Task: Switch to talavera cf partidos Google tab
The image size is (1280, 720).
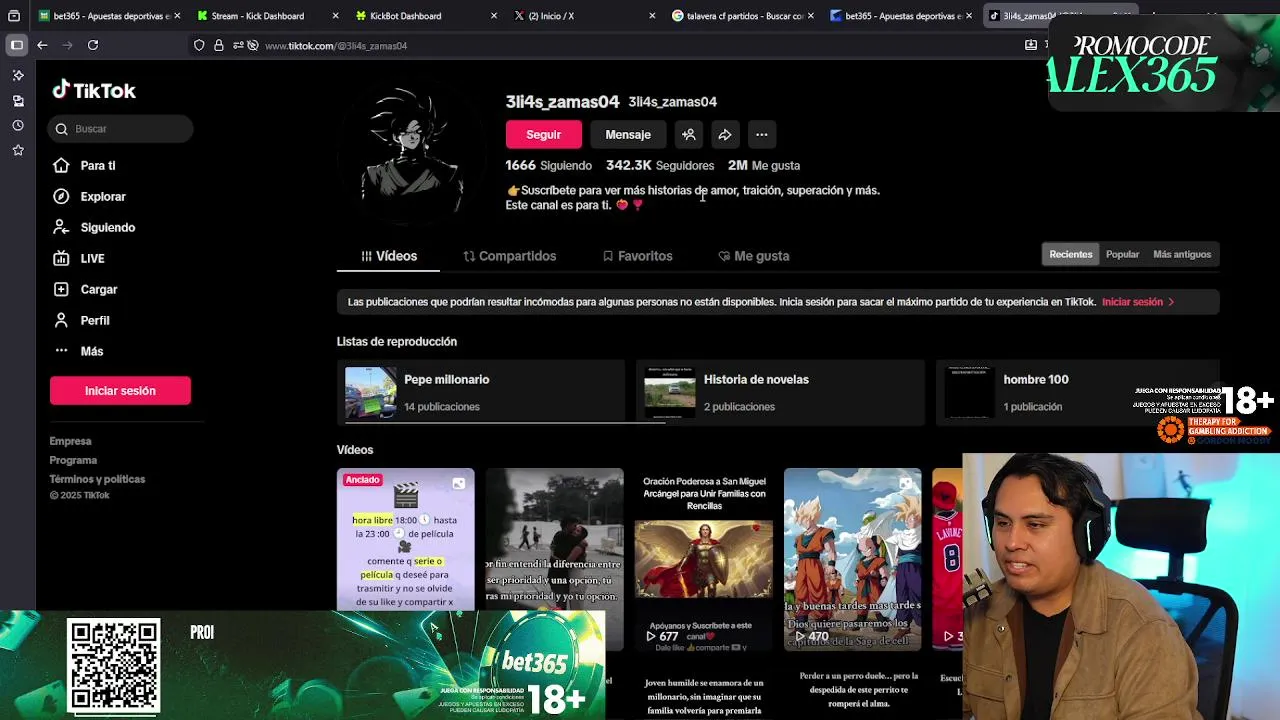Action: pyautogui.click(x=741, y=16)
